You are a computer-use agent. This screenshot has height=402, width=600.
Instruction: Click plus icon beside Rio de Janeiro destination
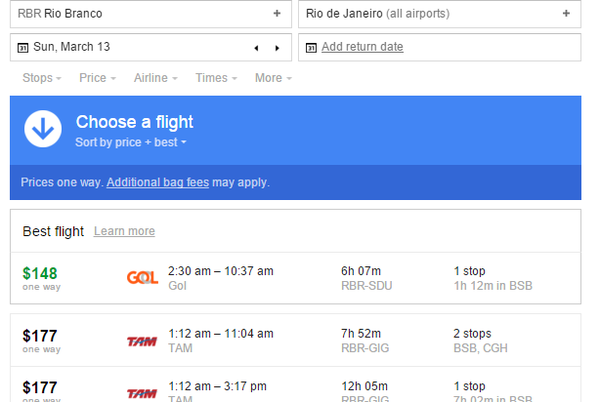[566, 14]
